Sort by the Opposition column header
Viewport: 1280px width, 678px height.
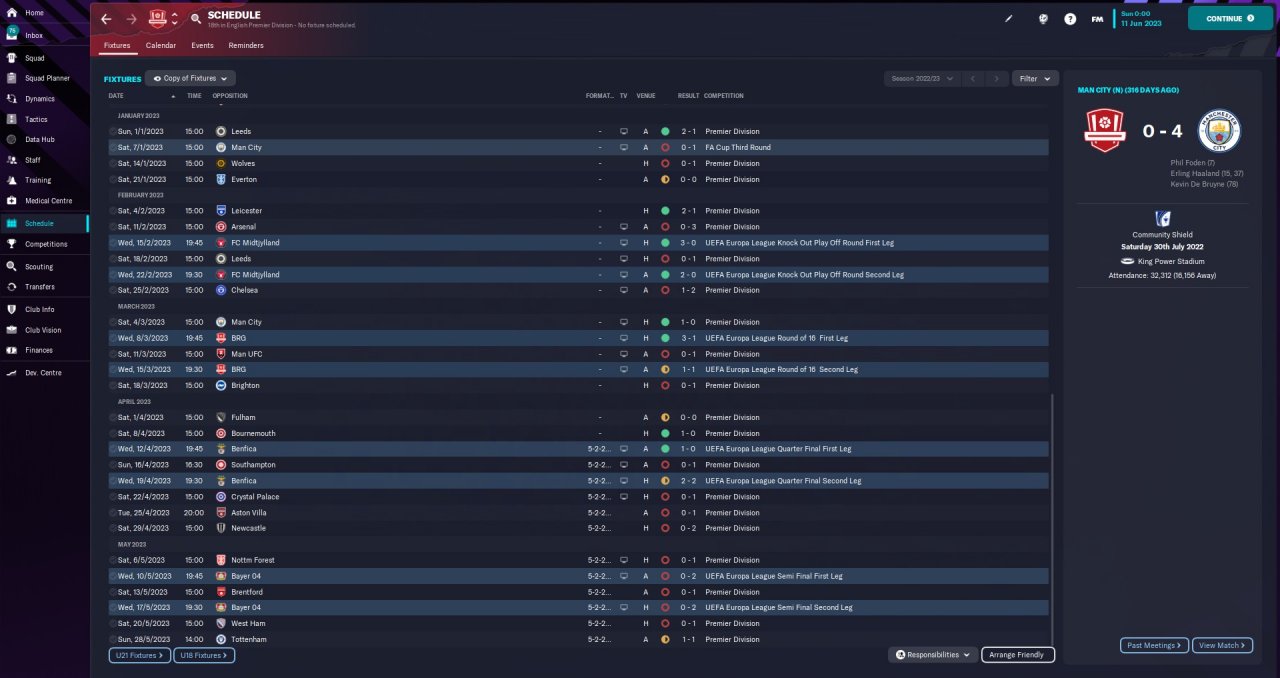point(230,96)
